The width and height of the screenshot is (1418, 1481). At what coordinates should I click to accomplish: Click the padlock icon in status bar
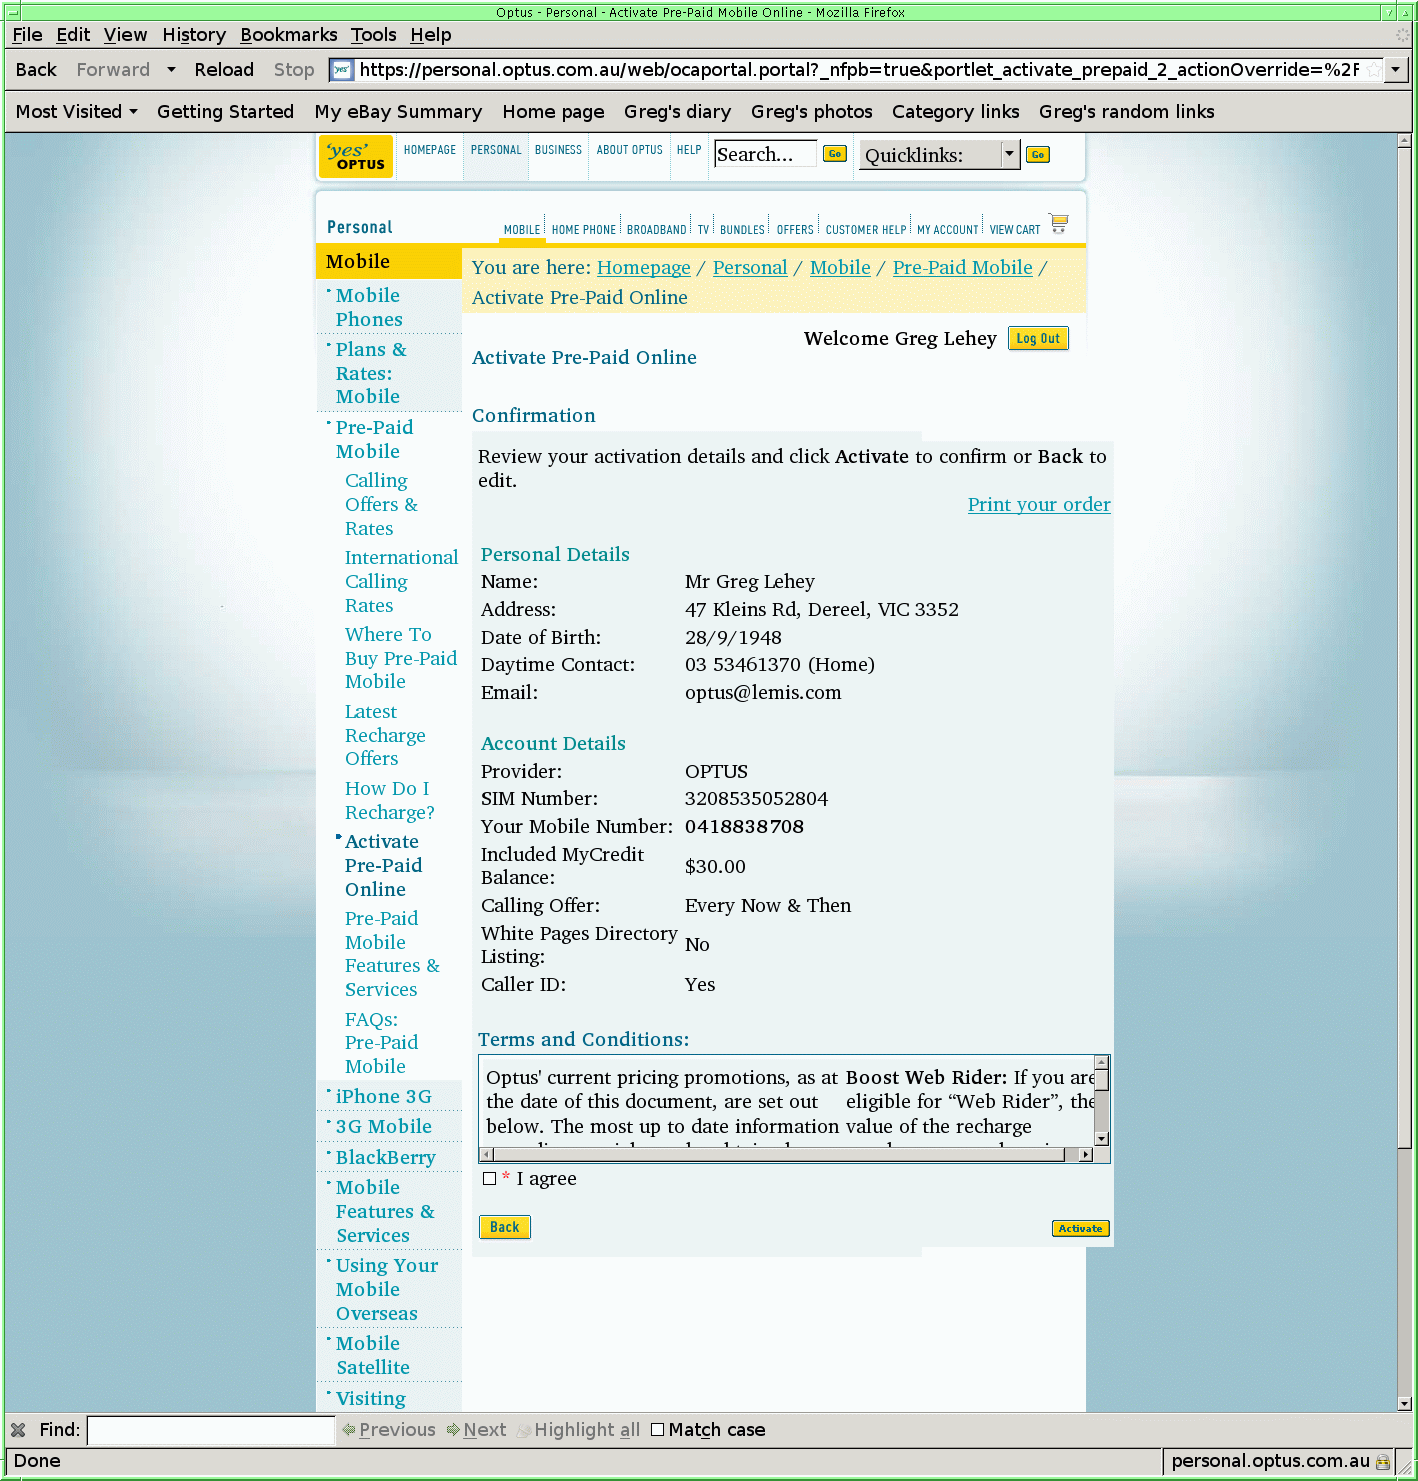pos(1383,1461)
